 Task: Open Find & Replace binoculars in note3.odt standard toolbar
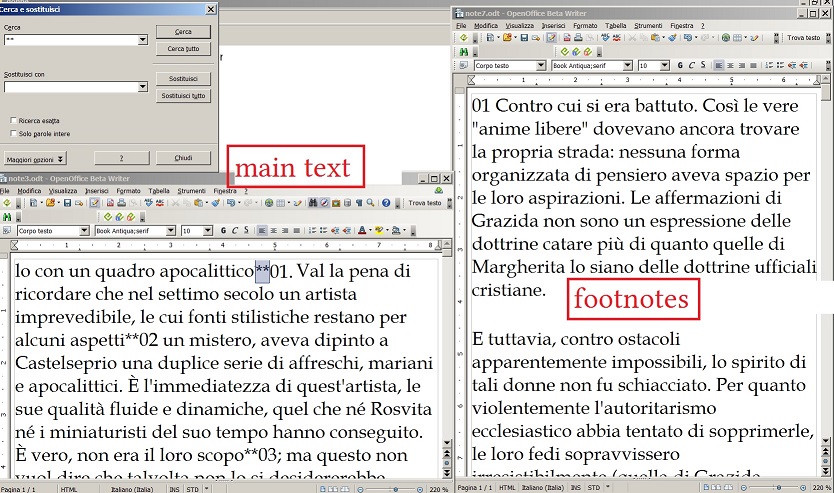(313, 203)
